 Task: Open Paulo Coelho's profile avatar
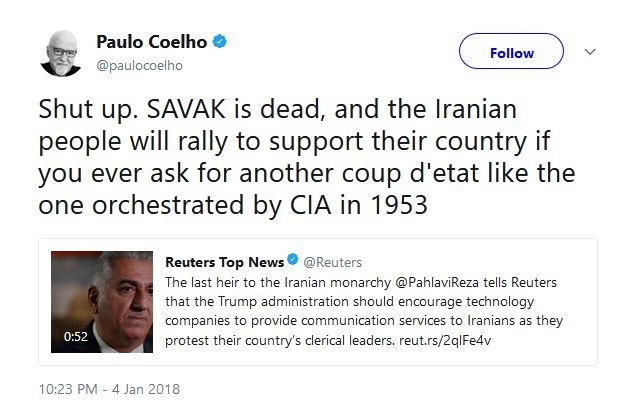pyautogui.click(x=61, y=53)
